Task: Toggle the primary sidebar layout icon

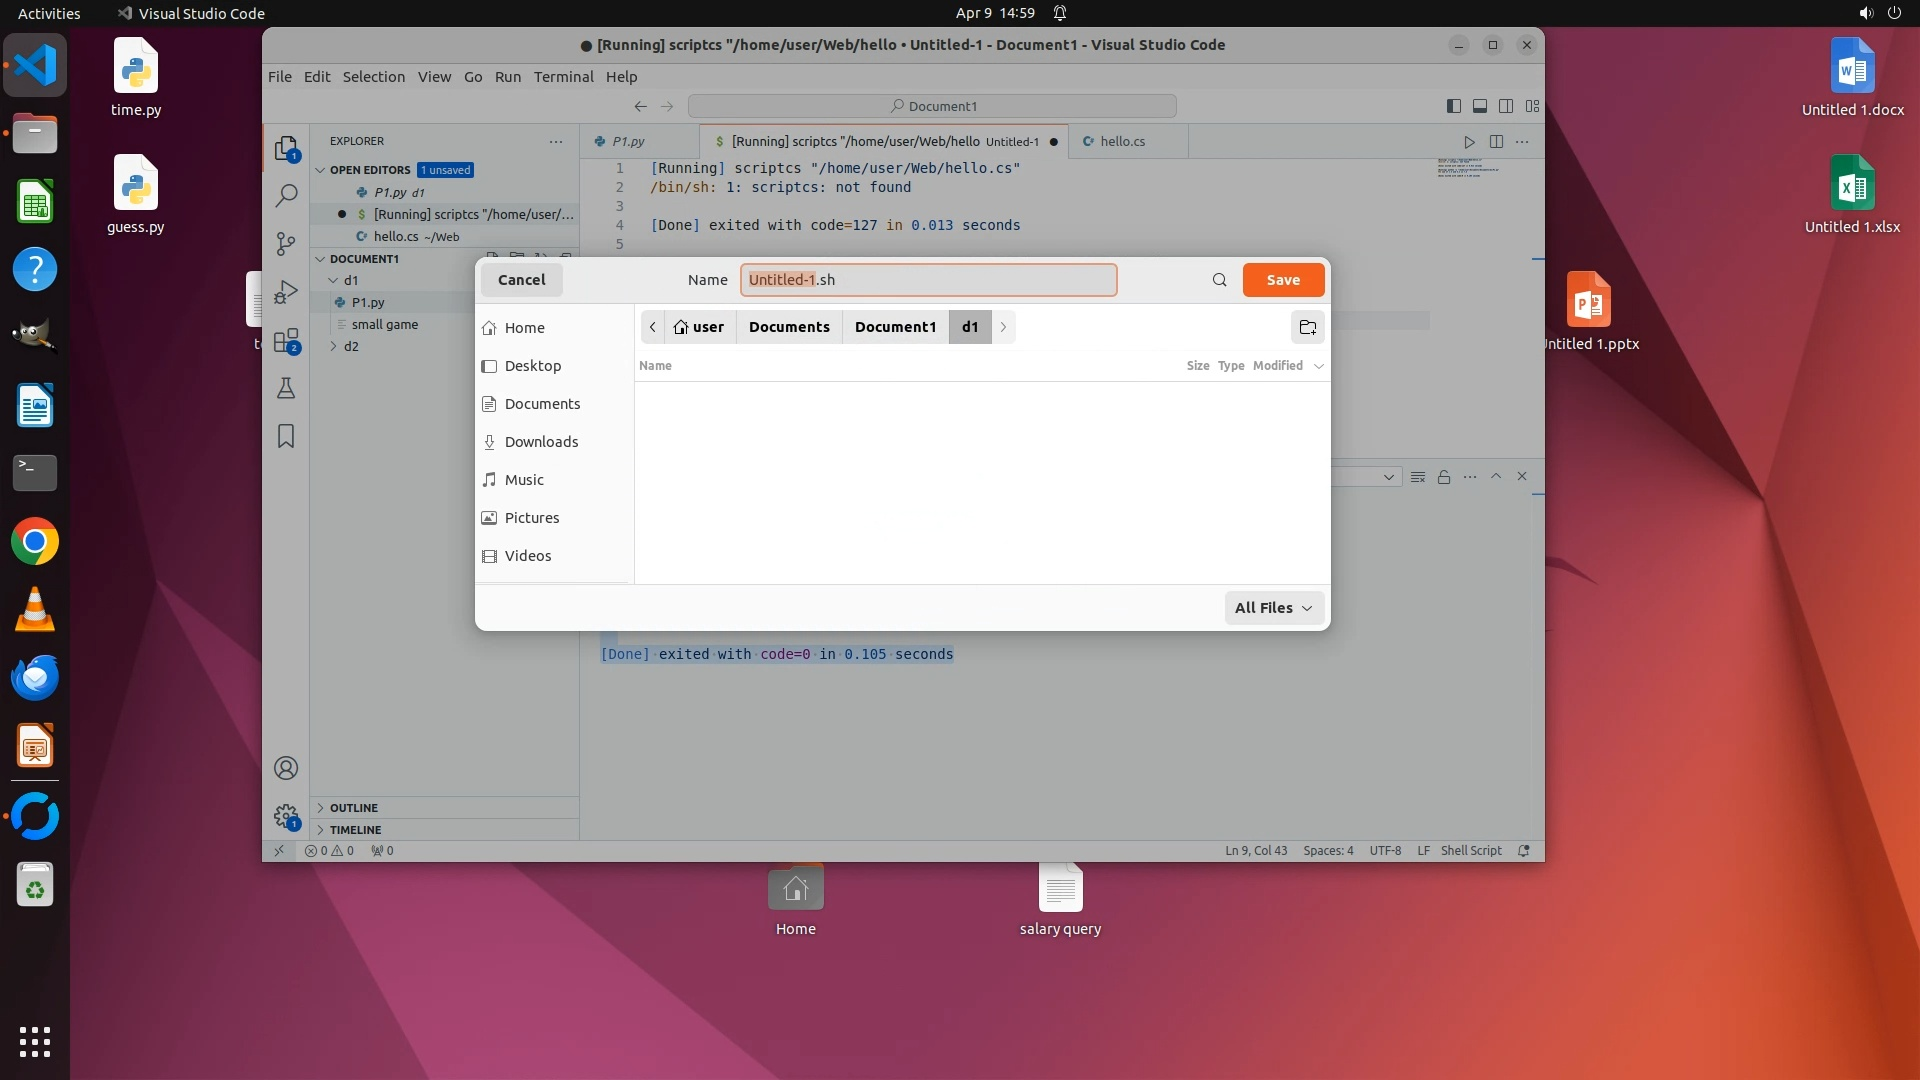Action: pos(1454,106)
